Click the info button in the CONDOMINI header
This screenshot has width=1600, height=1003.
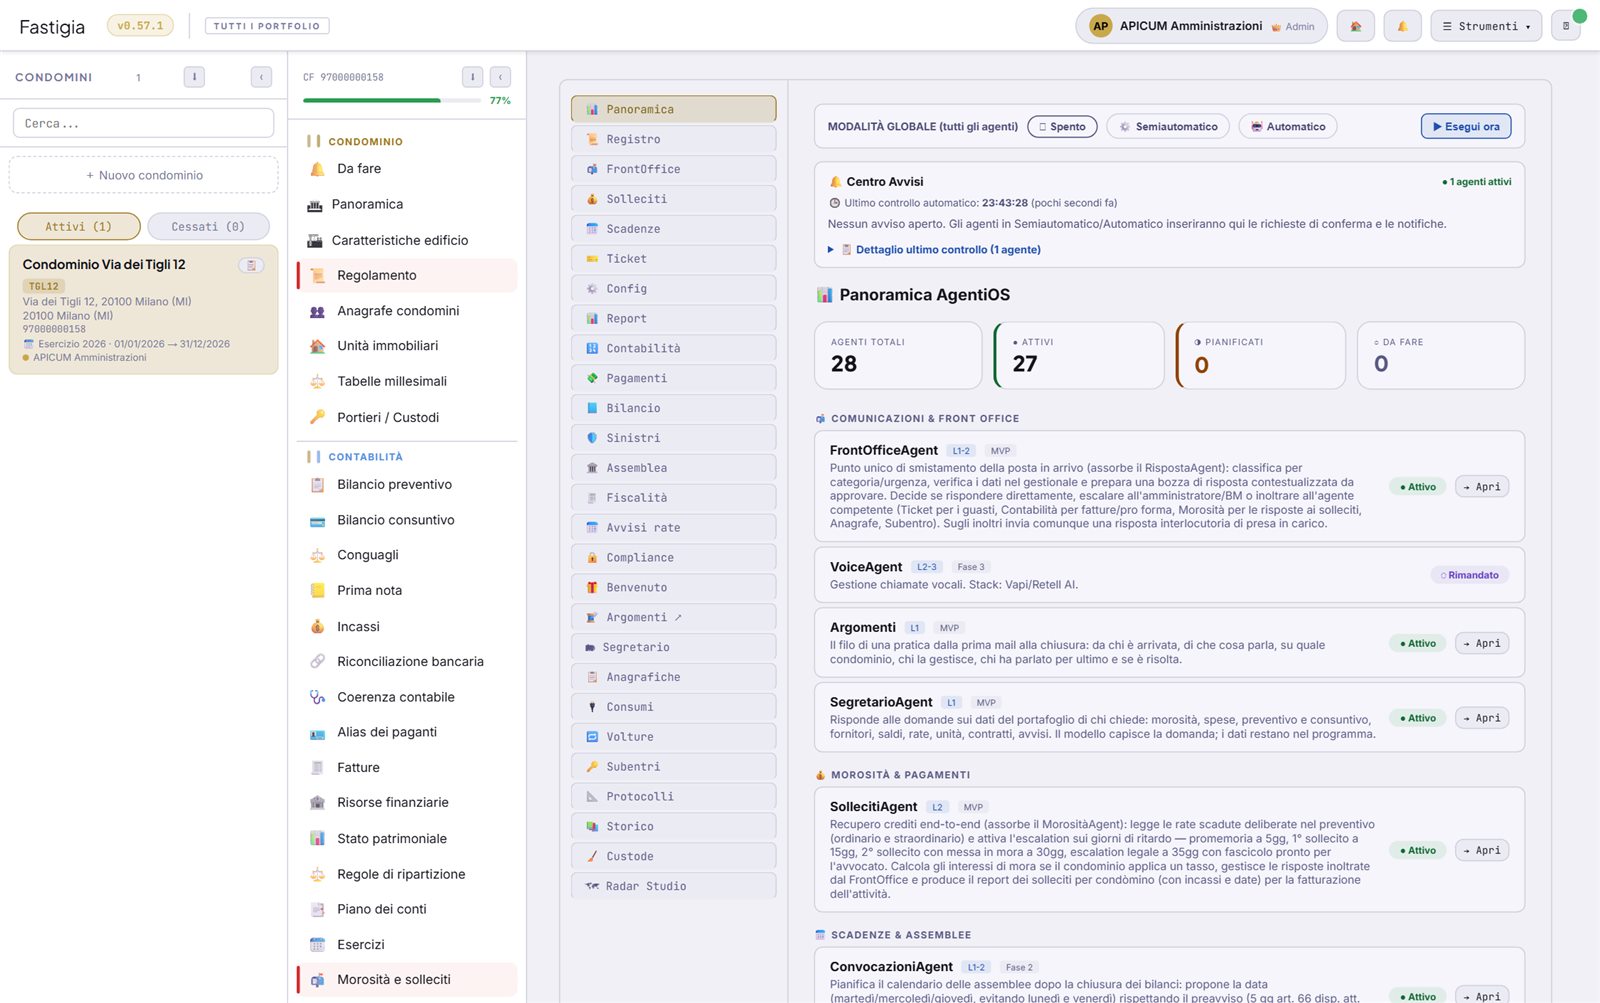coord(194,77)
